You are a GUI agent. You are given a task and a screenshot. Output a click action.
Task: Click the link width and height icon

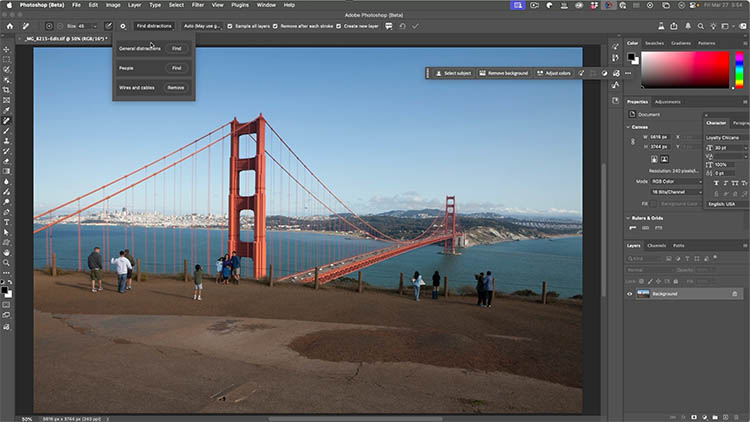[x=633, y=142]
